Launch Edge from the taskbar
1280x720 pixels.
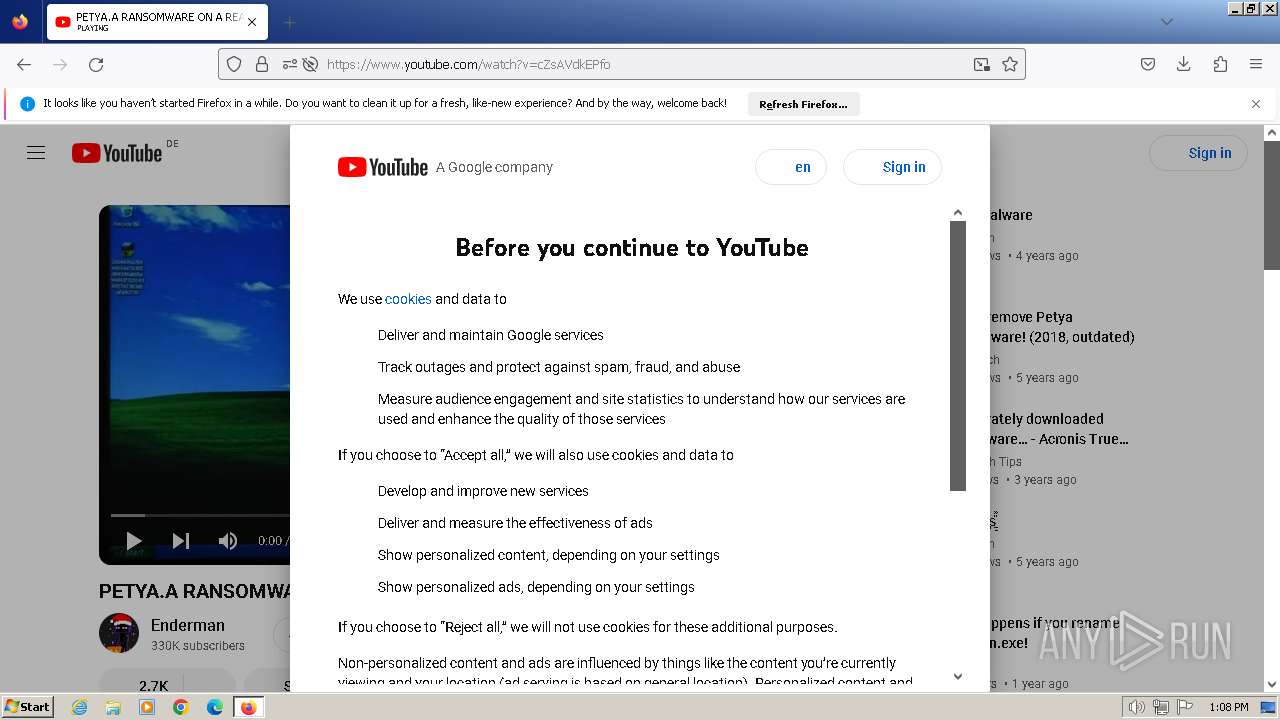[215, 707]
